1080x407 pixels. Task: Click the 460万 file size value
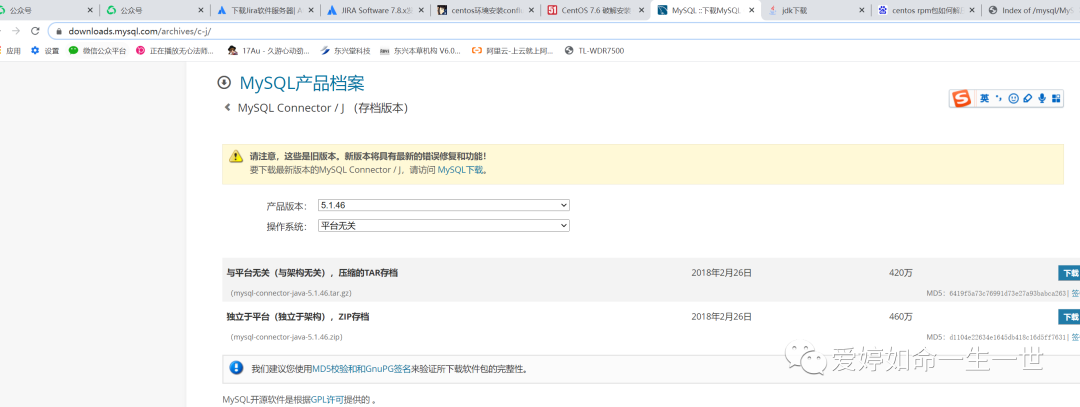[900, 317]
